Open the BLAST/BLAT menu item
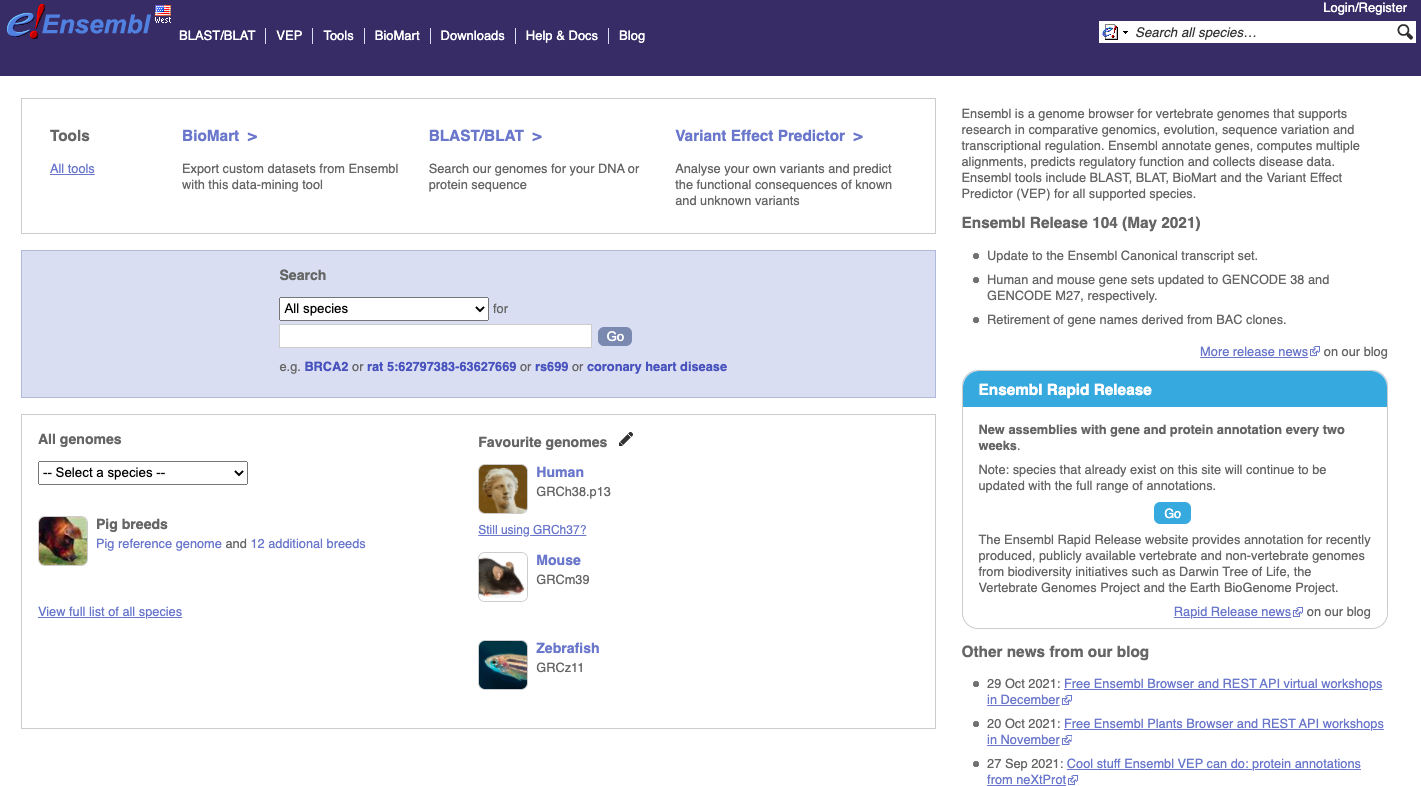The image size is (1421, 786). click(x=217, y=35)
